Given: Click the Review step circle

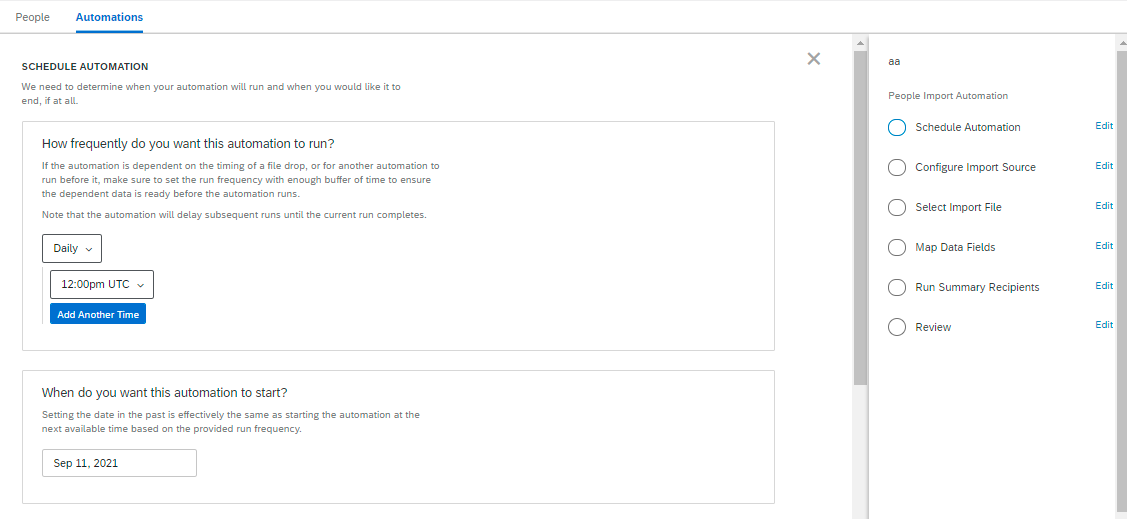Looking at the screenshot, I should coord(897,328).
